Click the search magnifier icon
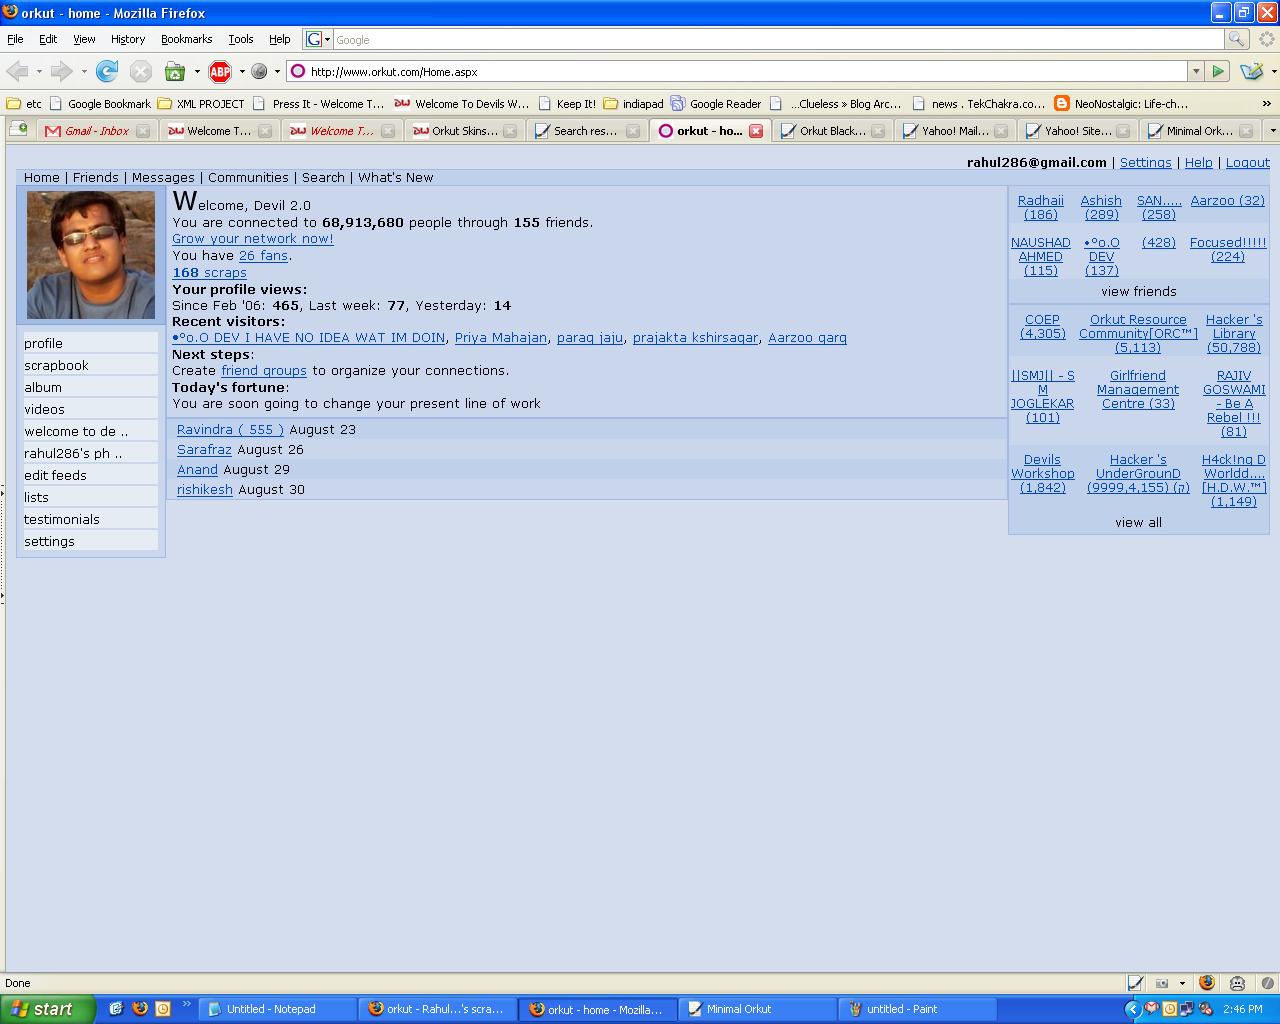 tap(1237, 39)
